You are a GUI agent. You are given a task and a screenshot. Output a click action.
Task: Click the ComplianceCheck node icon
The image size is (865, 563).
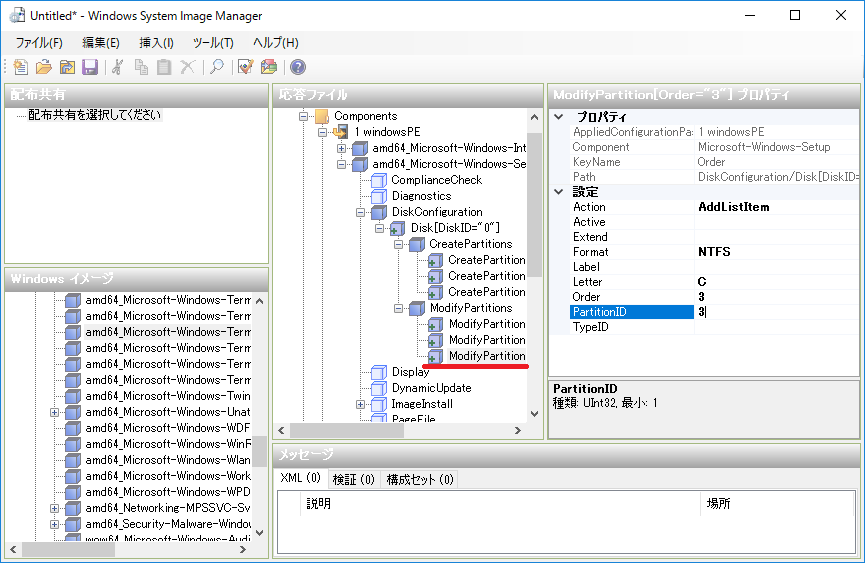pos(378,180)
